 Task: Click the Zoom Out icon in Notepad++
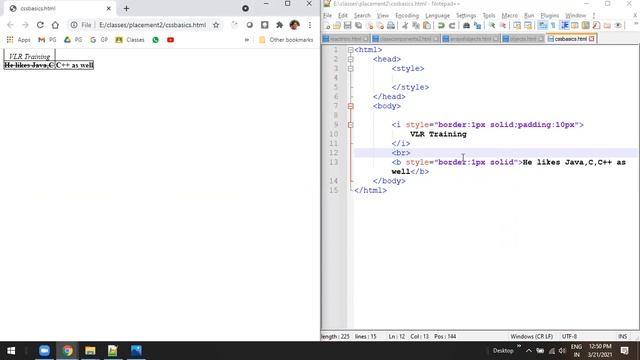click(x=503, y=26)
